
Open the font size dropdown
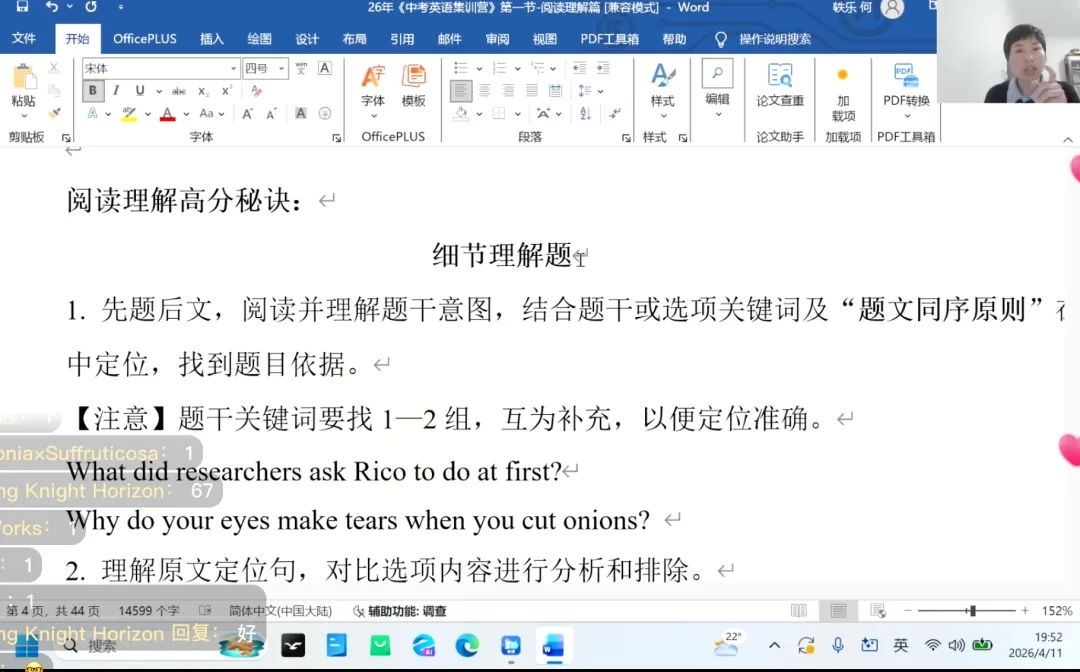pyautogui.click(x=281, y=68)
